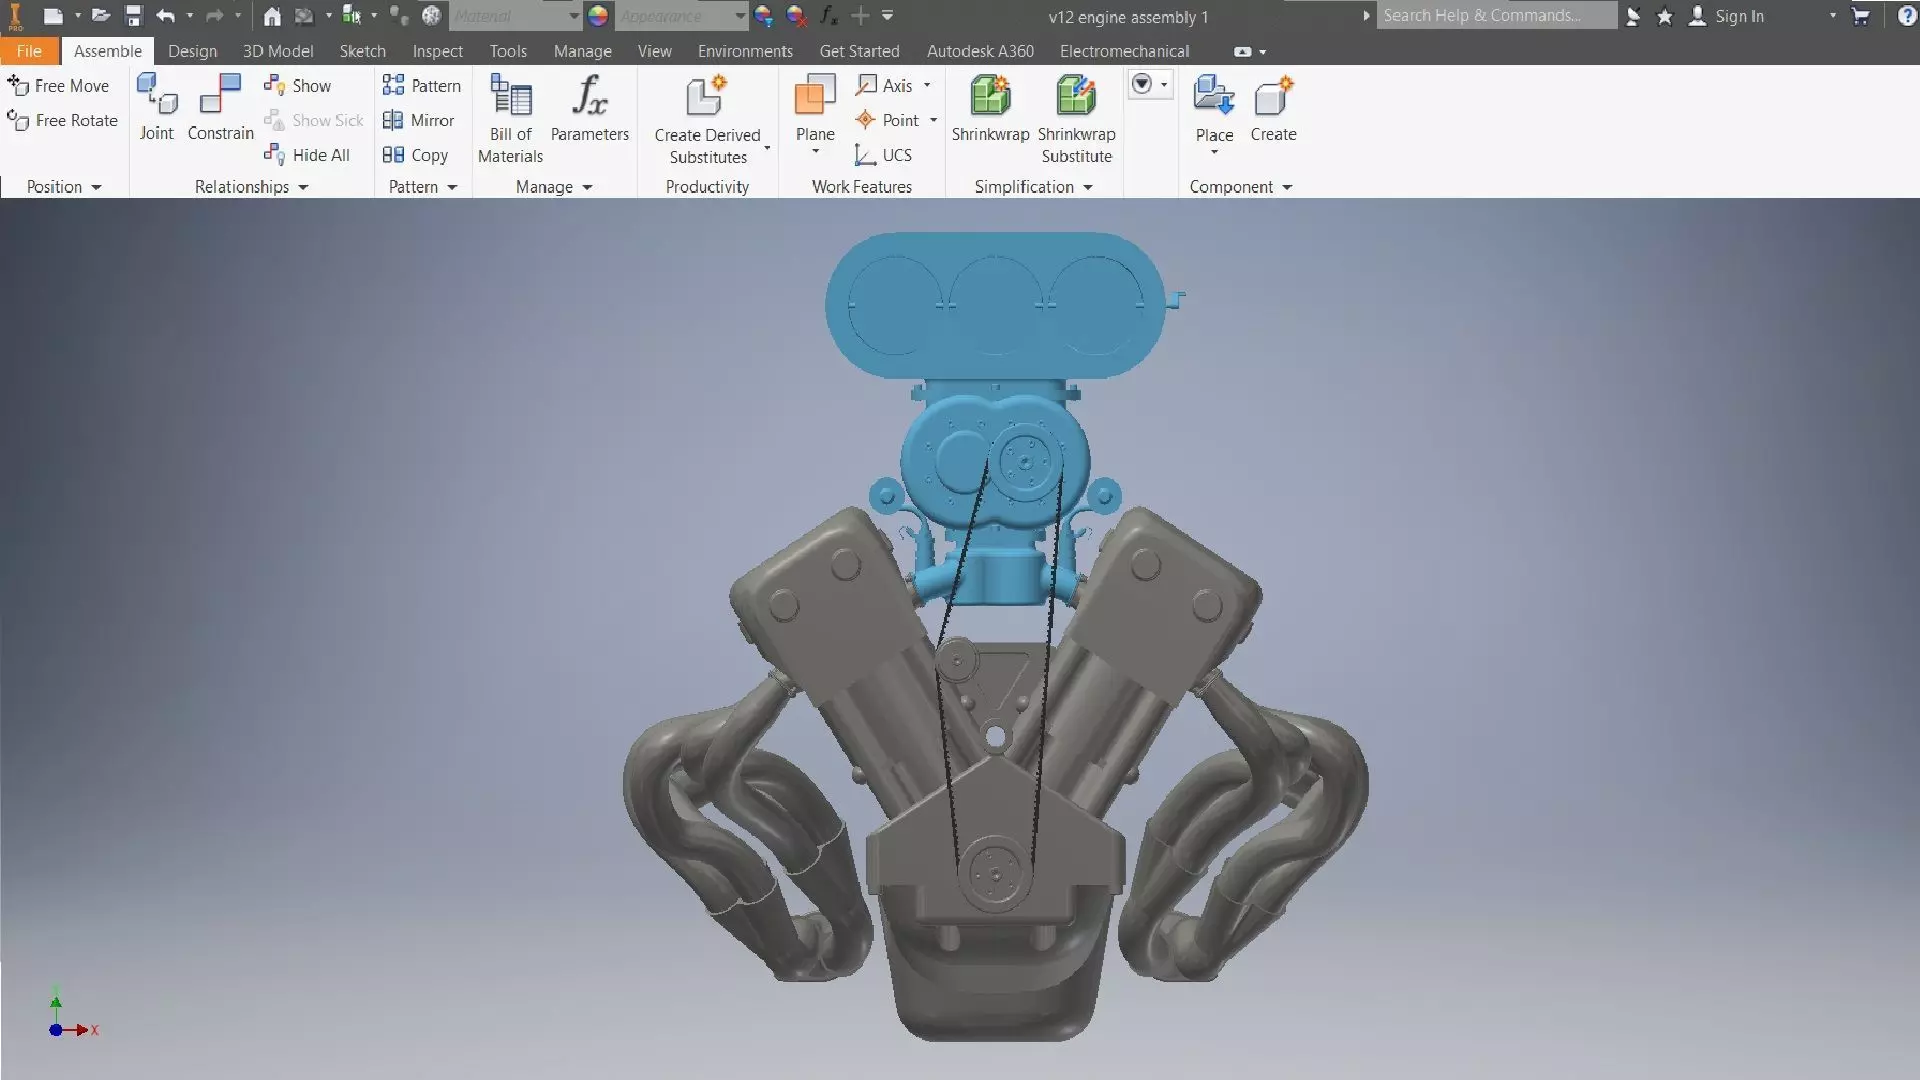Click Create Derived Substitutes
The height and width of the screenshot is (1080, 1920).
click(708, 120)
